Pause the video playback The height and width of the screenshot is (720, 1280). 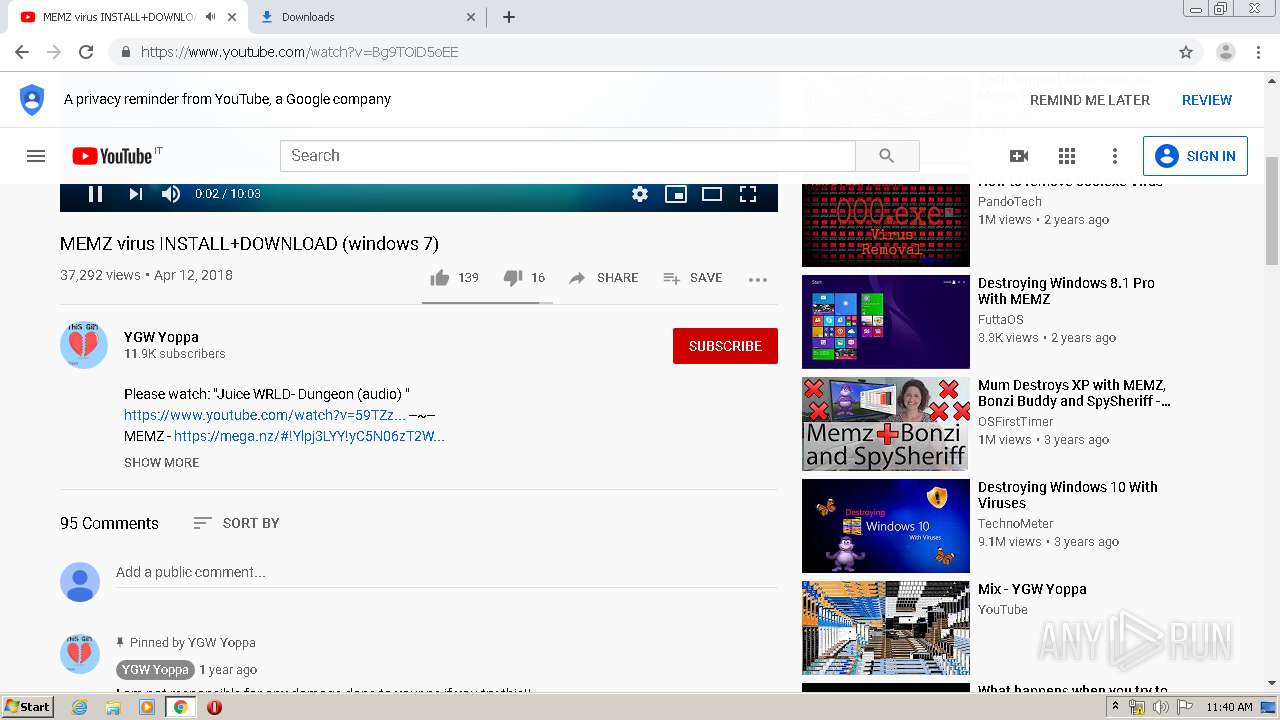[96, 194]
